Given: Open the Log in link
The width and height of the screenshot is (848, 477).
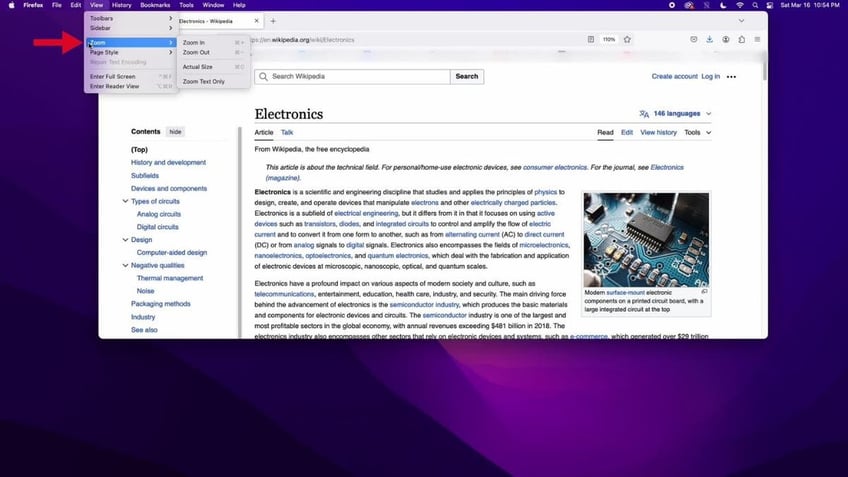Looking at the screenshot, I should point(711,76).
